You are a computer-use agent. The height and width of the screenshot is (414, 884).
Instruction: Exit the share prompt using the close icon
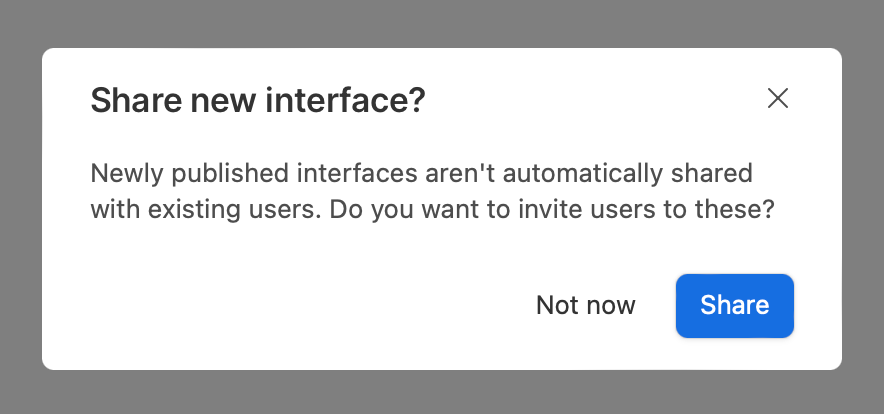(x=777, y=99)
